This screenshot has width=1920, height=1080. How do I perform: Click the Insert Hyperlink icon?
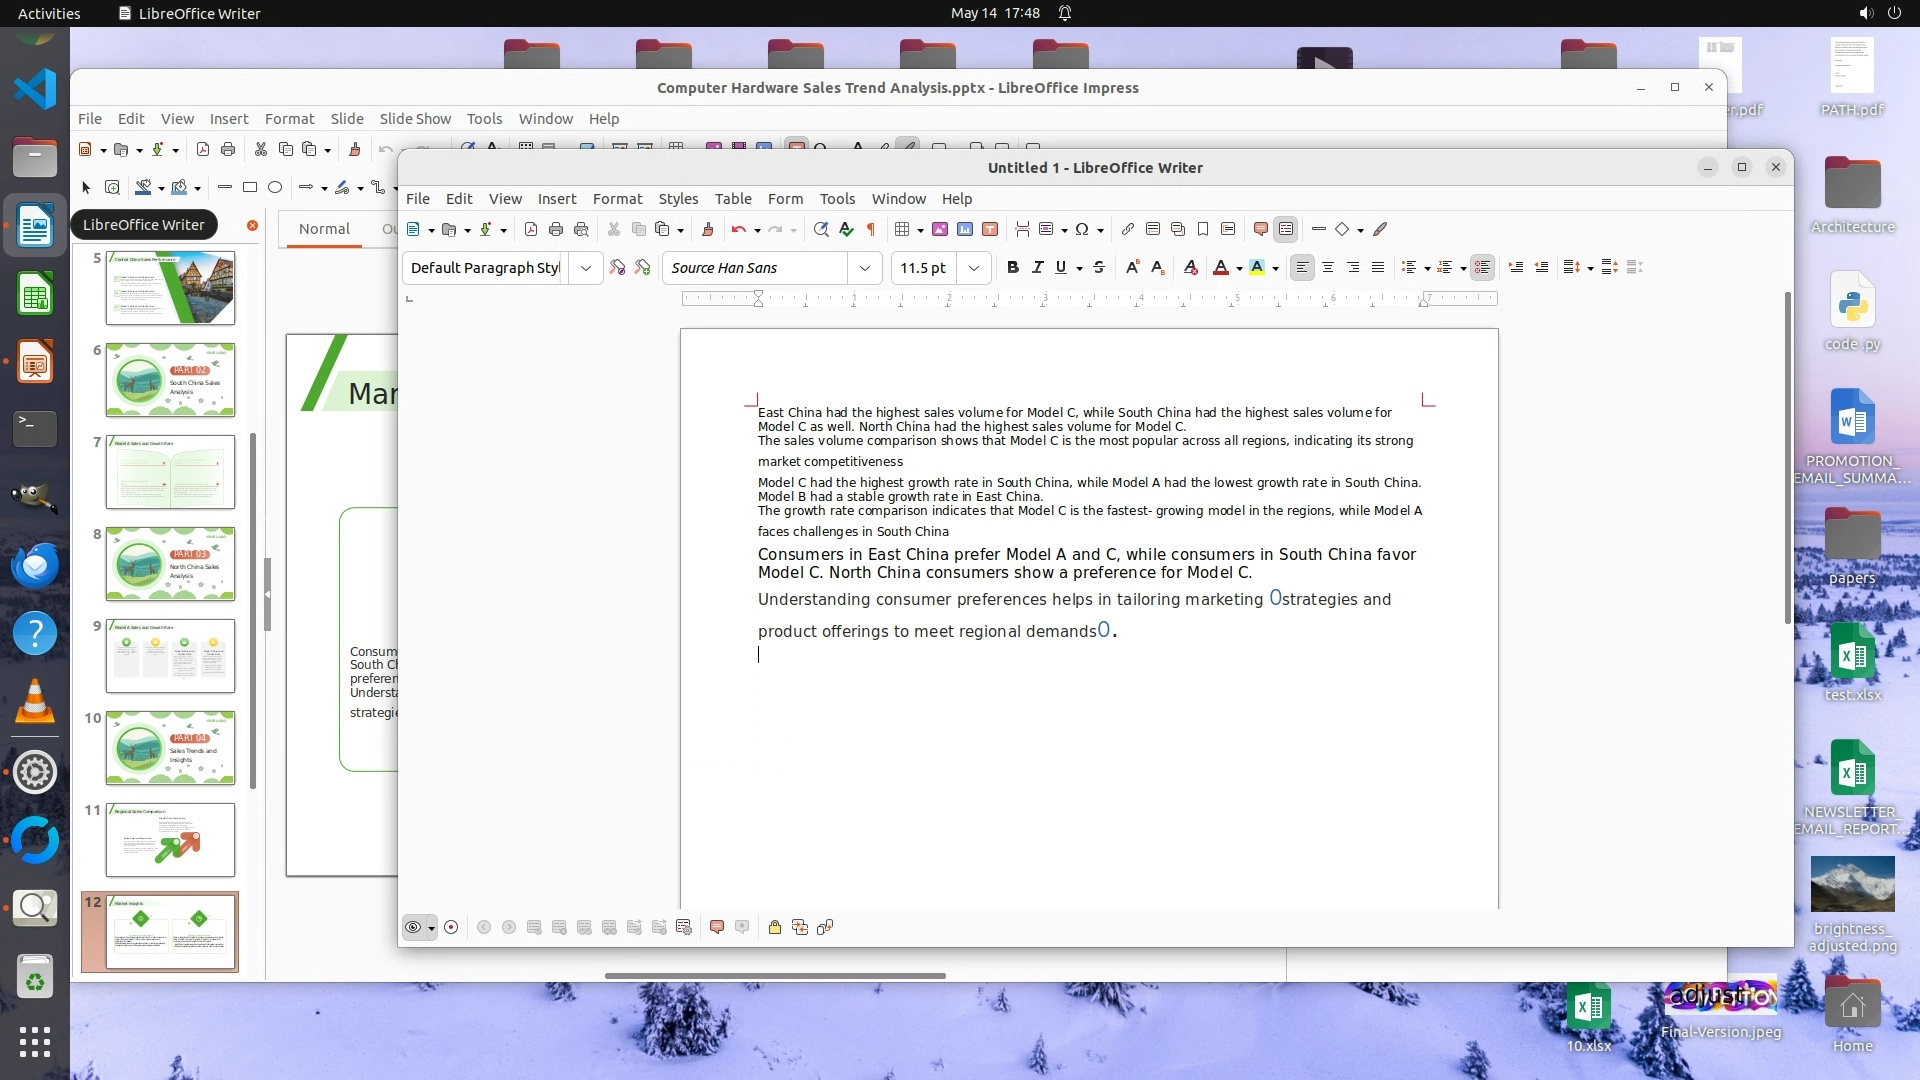point(1128,229)
